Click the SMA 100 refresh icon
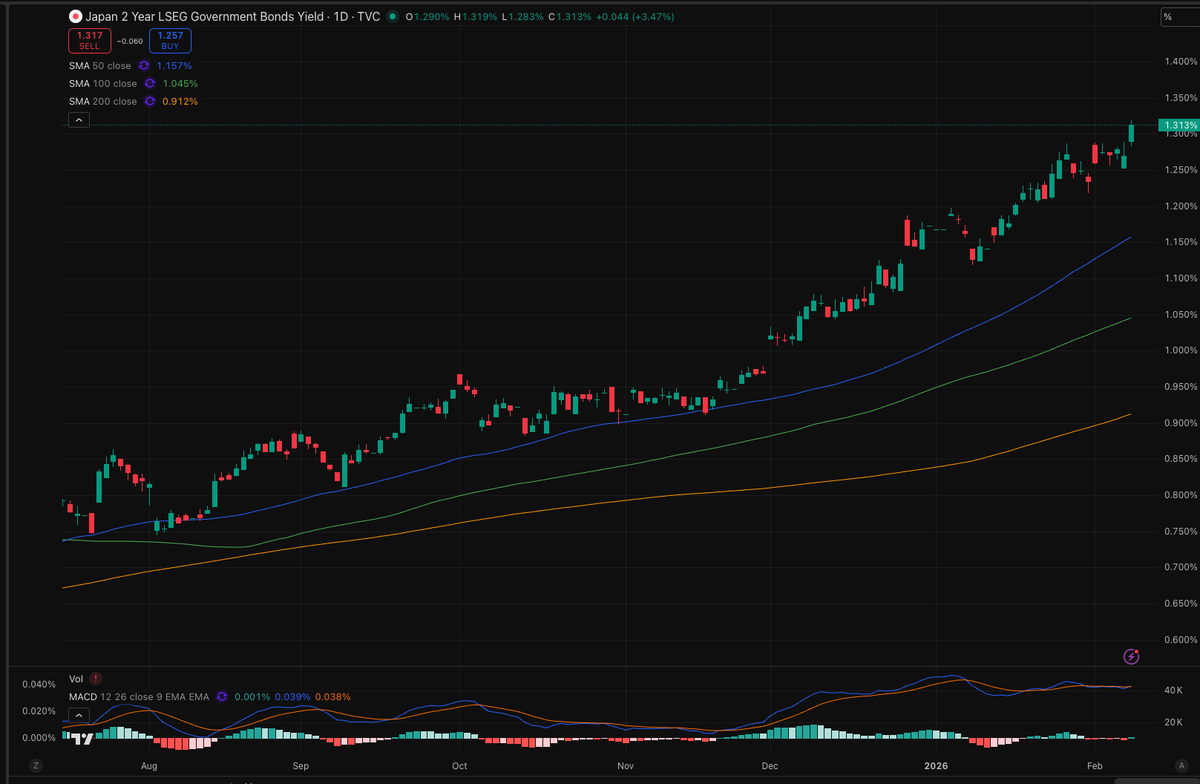The width and height of the screenshot is (1200, 784). [149, 83]
